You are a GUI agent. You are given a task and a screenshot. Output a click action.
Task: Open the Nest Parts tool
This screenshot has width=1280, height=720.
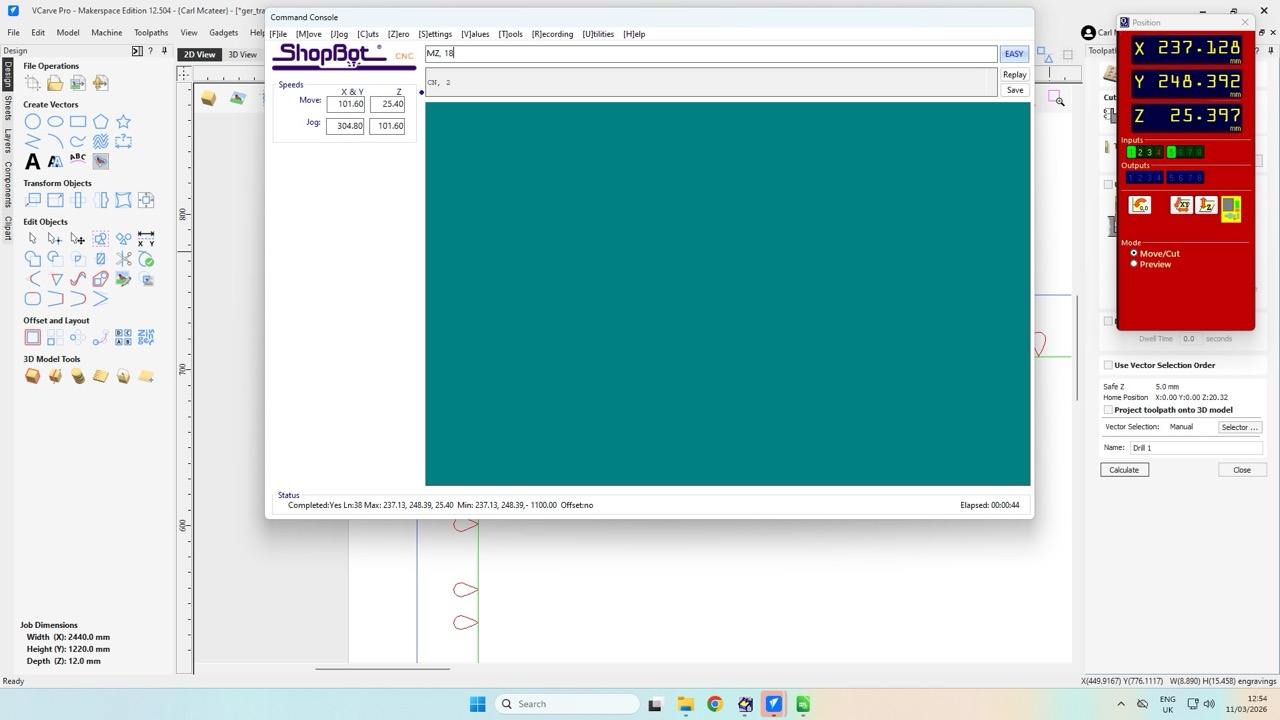146,338
